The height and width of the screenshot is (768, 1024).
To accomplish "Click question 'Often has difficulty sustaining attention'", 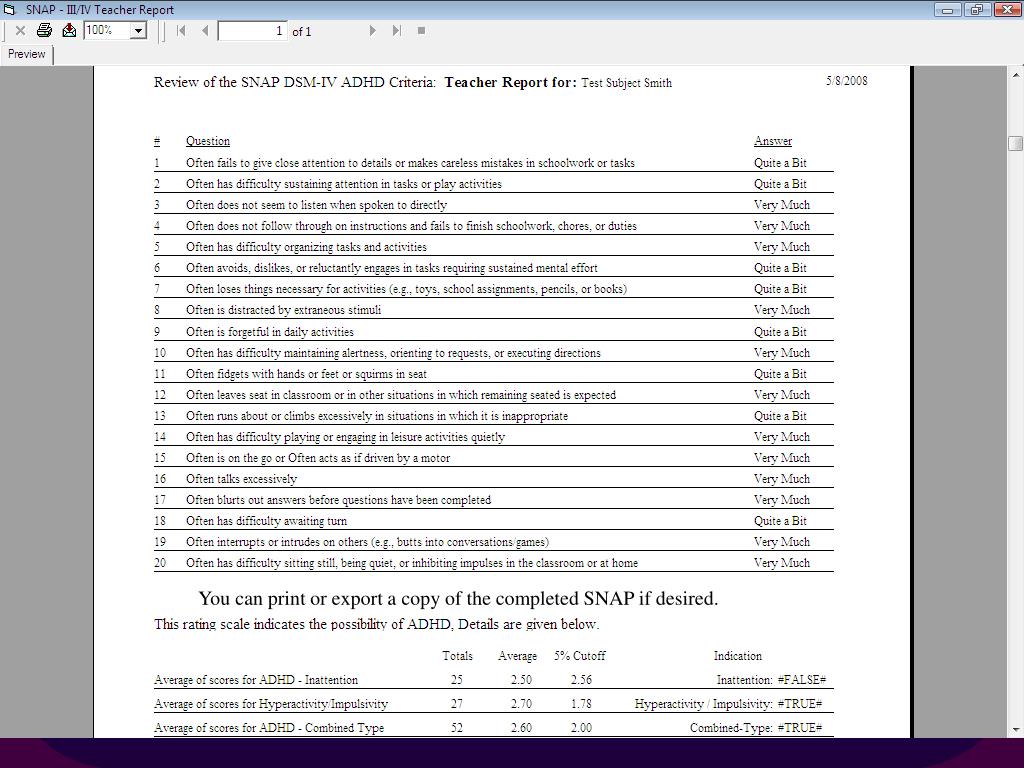I will pos(344,184).
